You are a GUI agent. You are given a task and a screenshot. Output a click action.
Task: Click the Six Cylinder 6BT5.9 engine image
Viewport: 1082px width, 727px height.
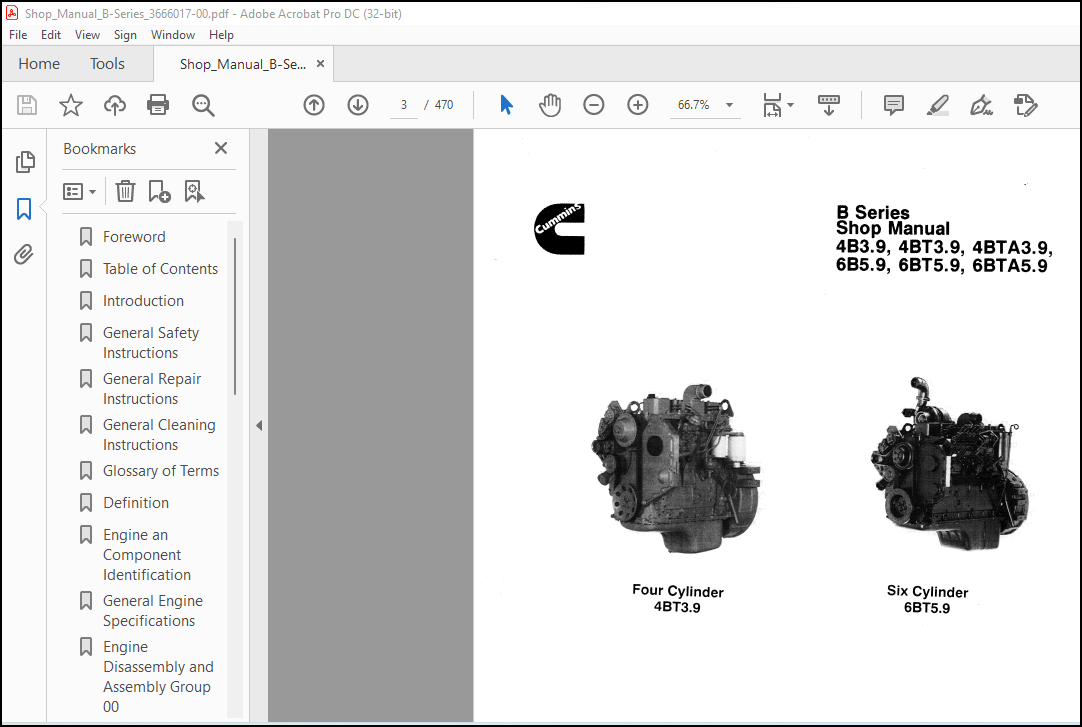tap(950, 464)
